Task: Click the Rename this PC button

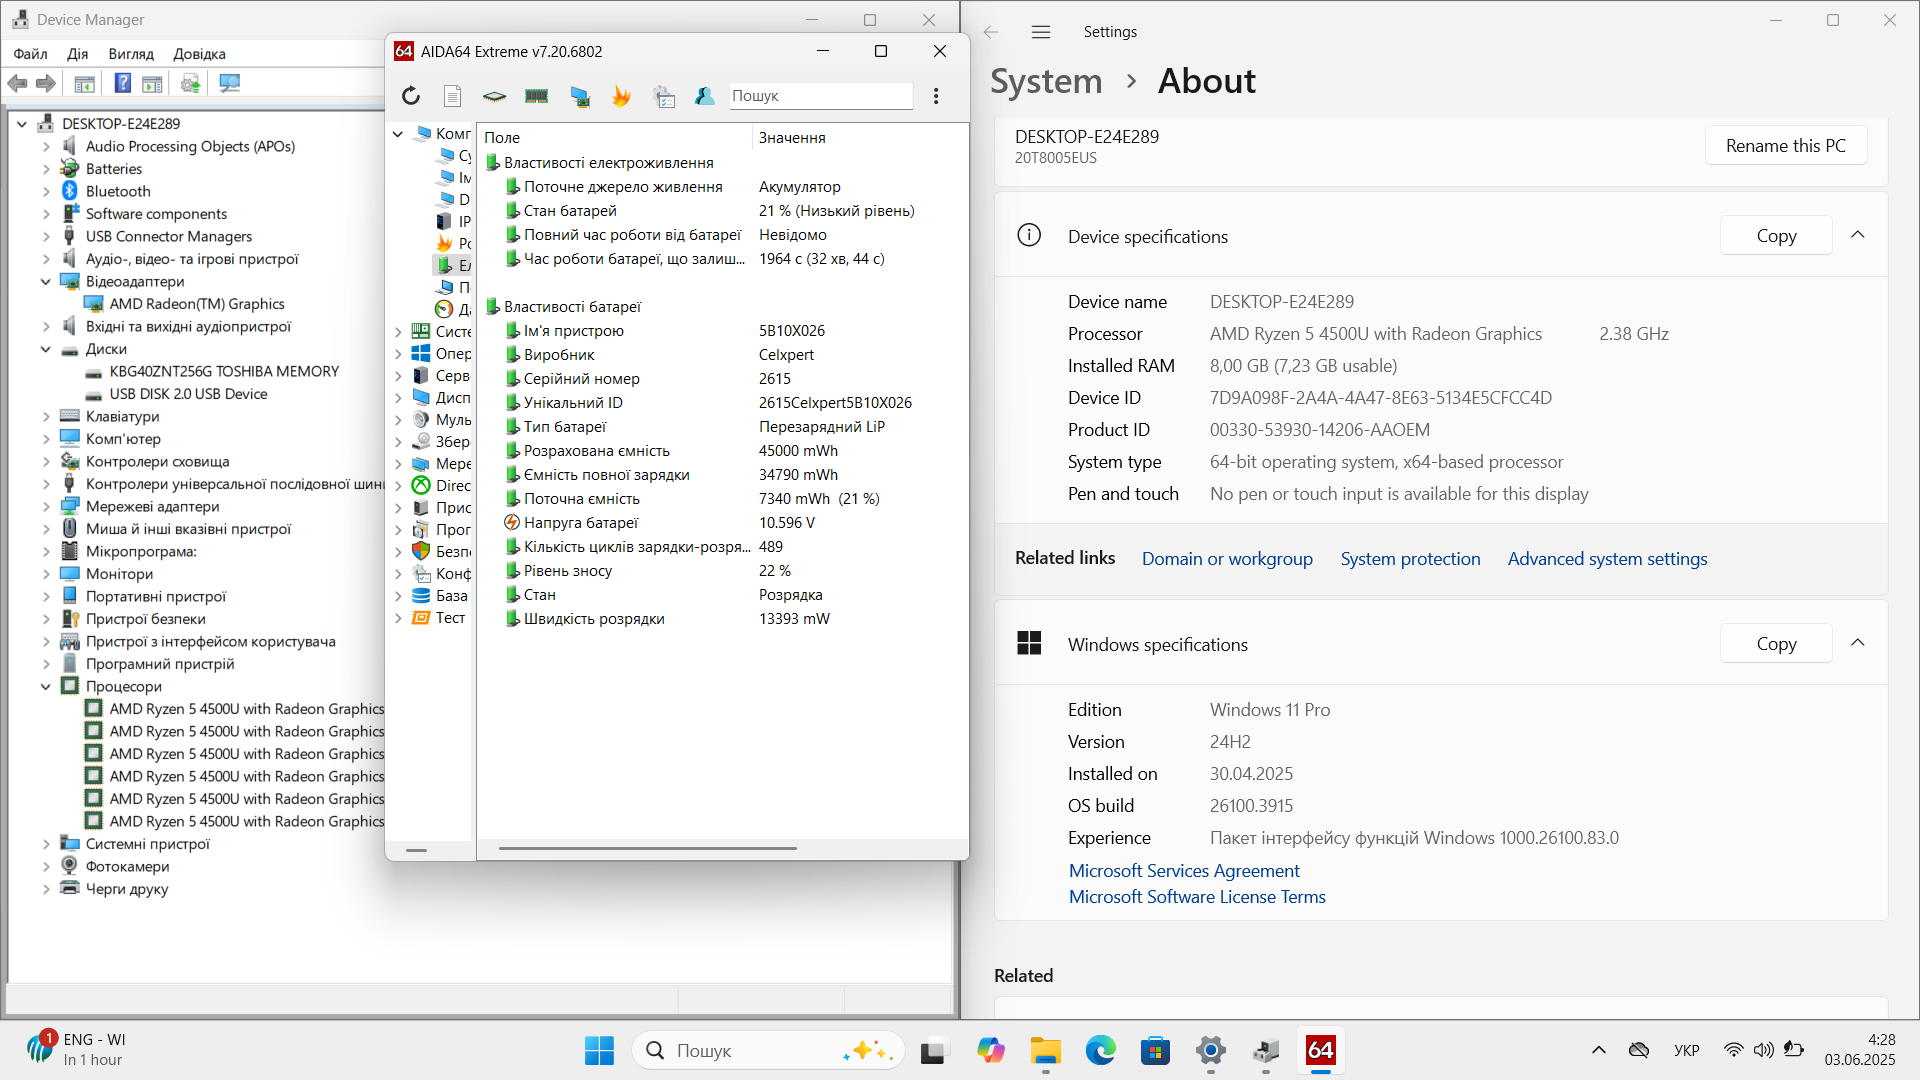Action: [x=1786, y=146]
